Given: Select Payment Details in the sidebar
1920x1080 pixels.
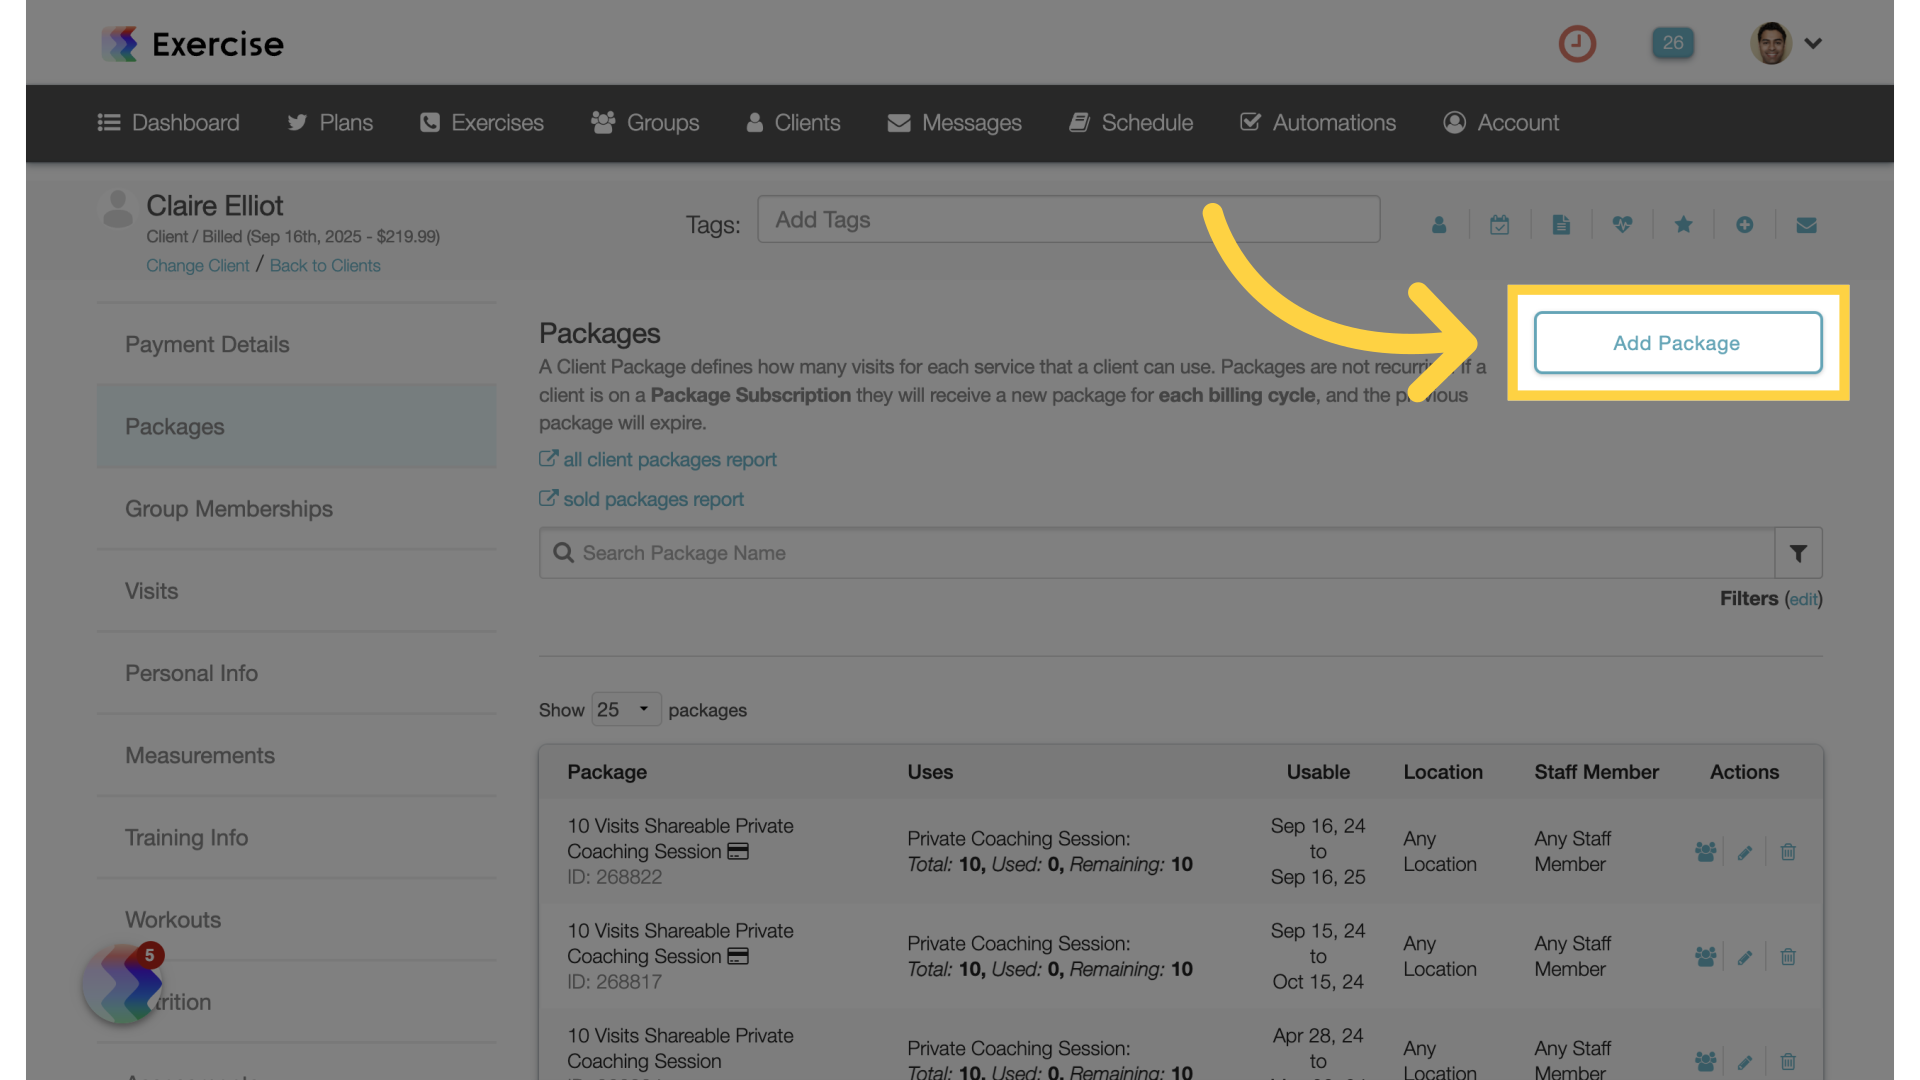Looking at the screenshot, I should pos(296,344).
